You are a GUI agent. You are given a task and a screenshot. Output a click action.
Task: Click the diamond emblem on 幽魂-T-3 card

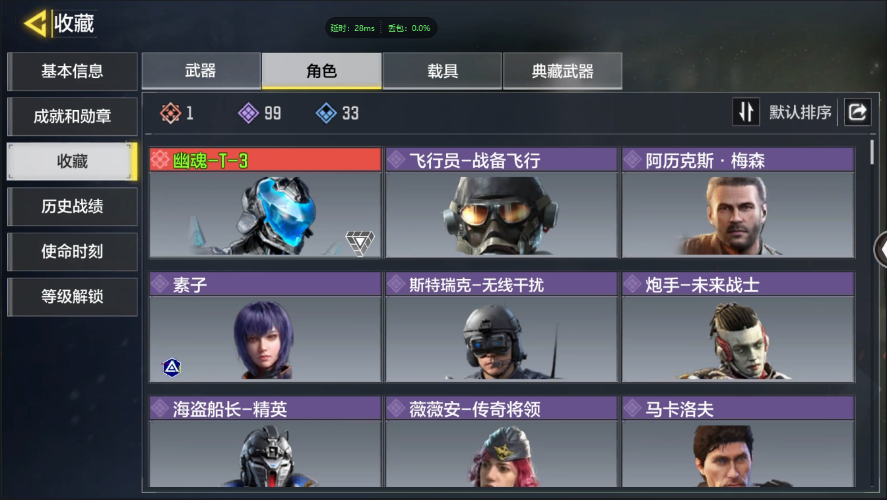point(360,243)
